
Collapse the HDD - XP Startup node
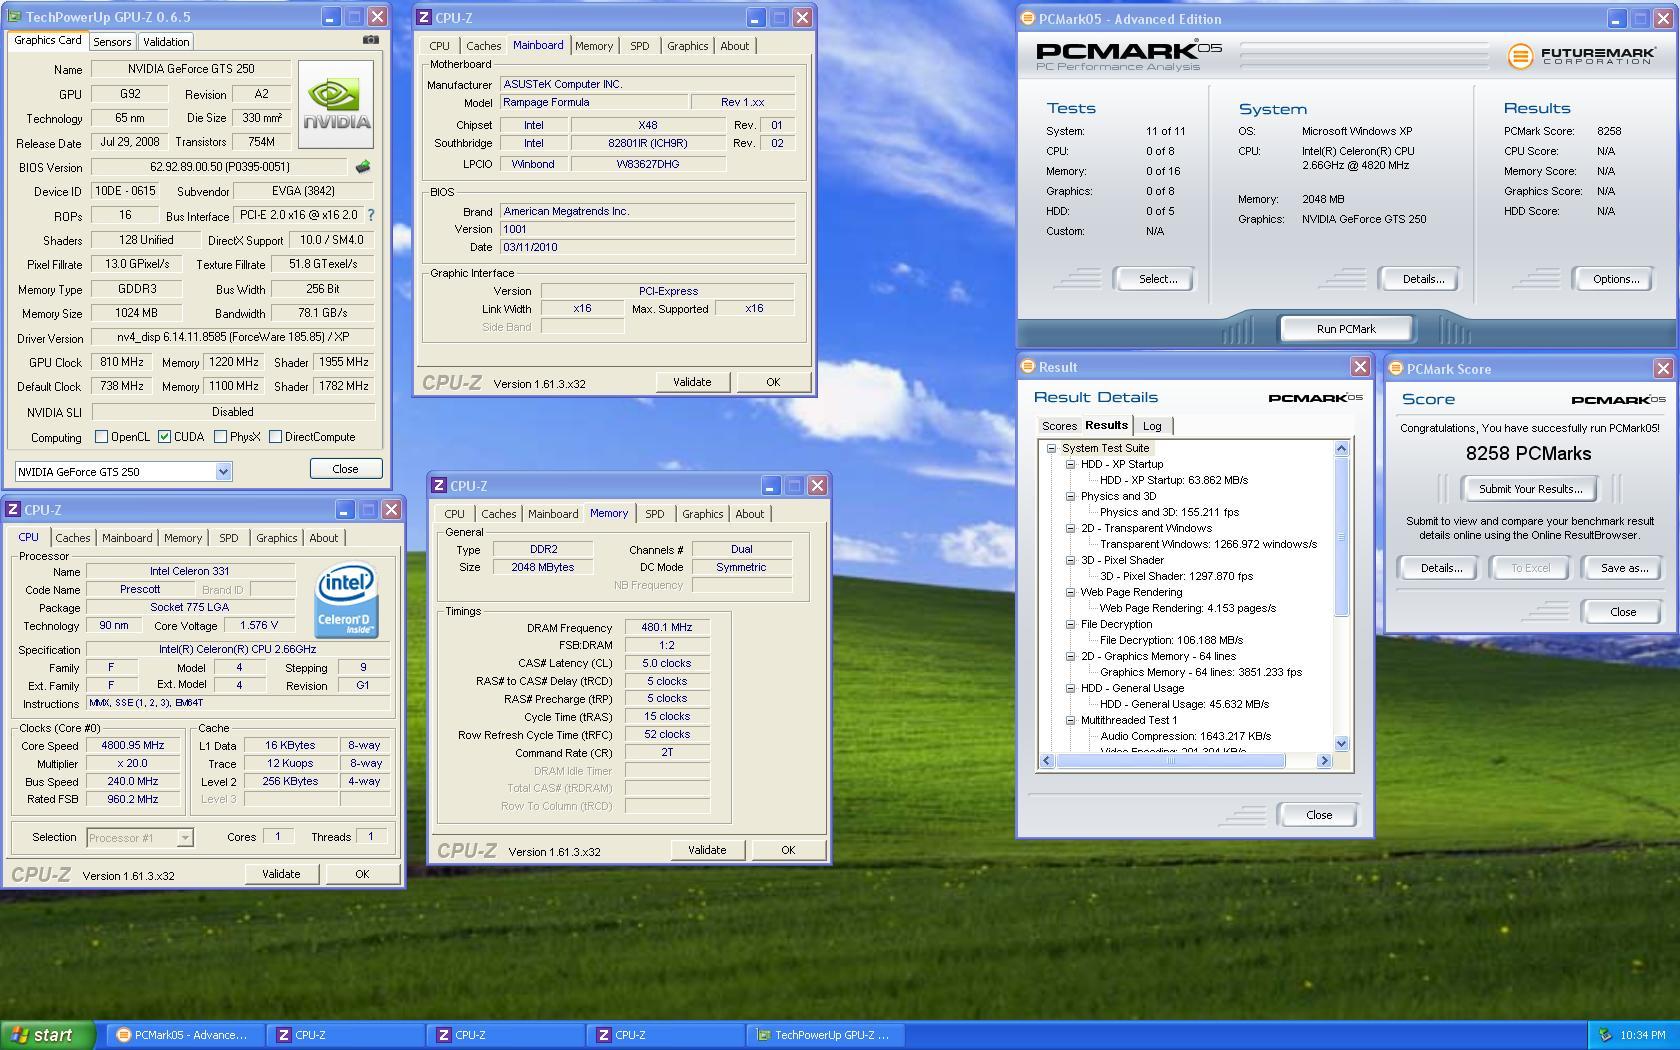click(1070, 464)
